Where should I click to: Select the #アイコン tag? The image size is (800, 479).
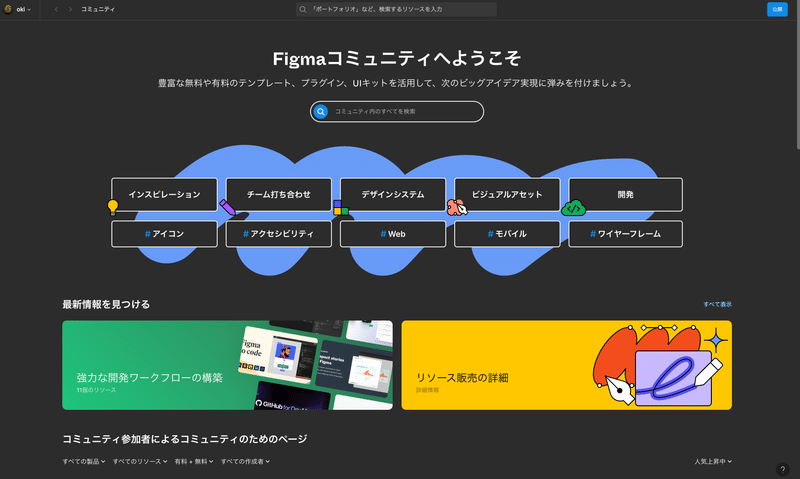(x=164, y=234)
